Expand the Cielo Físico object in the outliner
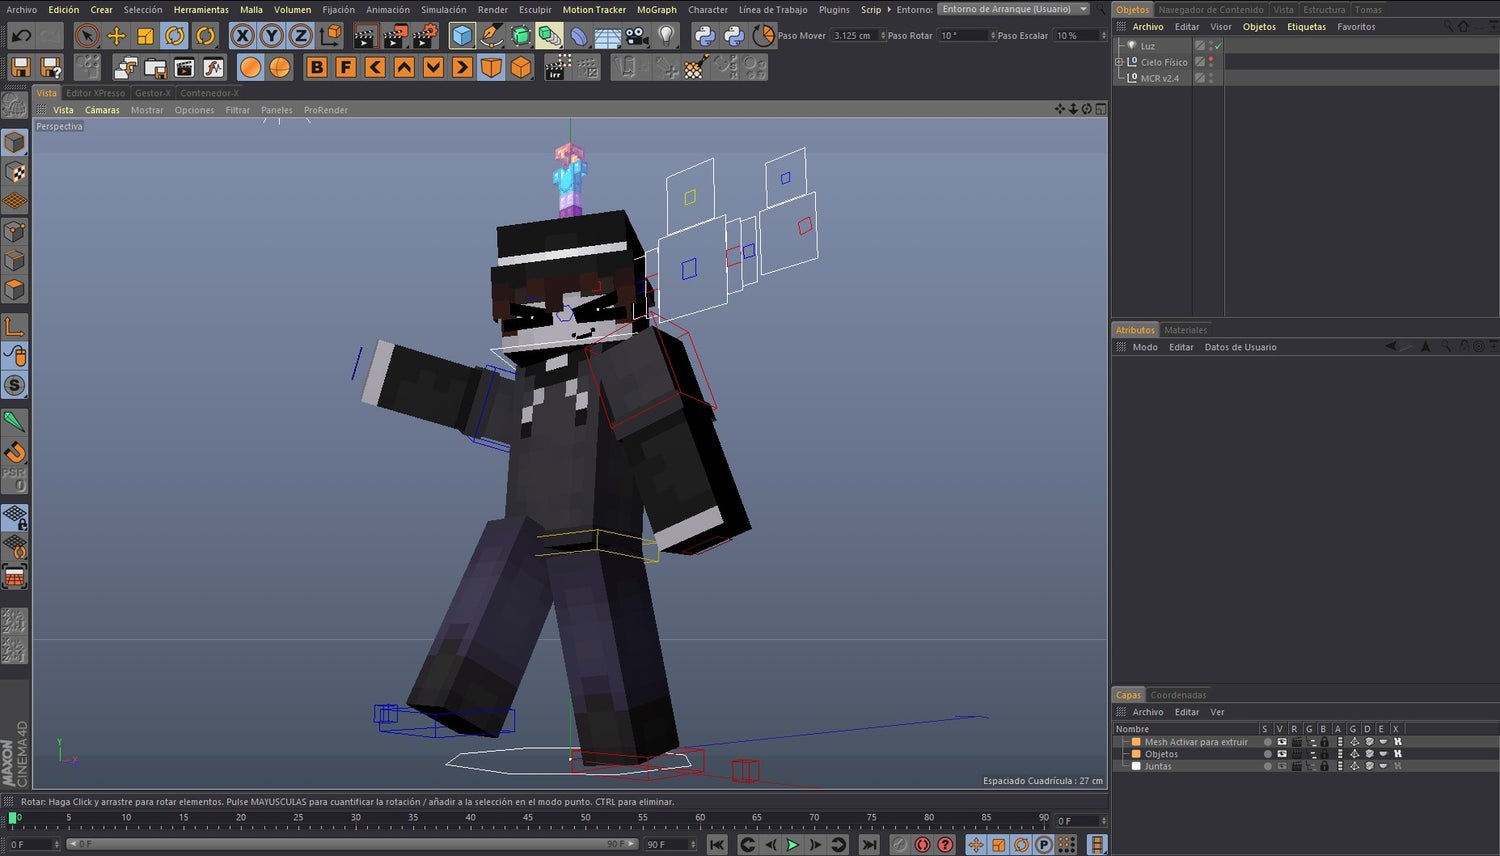Image resolution: width=1500 pixels, height=856 pixels. 1118,62
